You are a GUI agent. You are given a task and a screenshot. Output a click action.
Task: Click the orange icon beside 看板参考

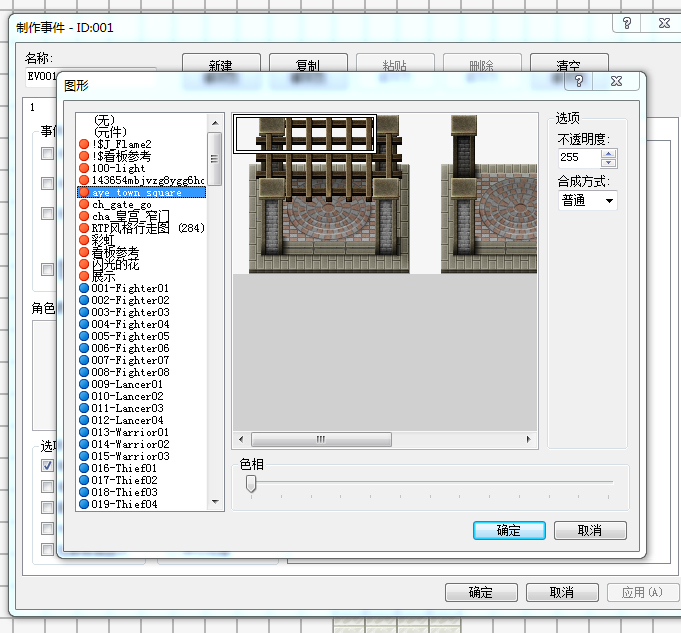pos(84,252)
